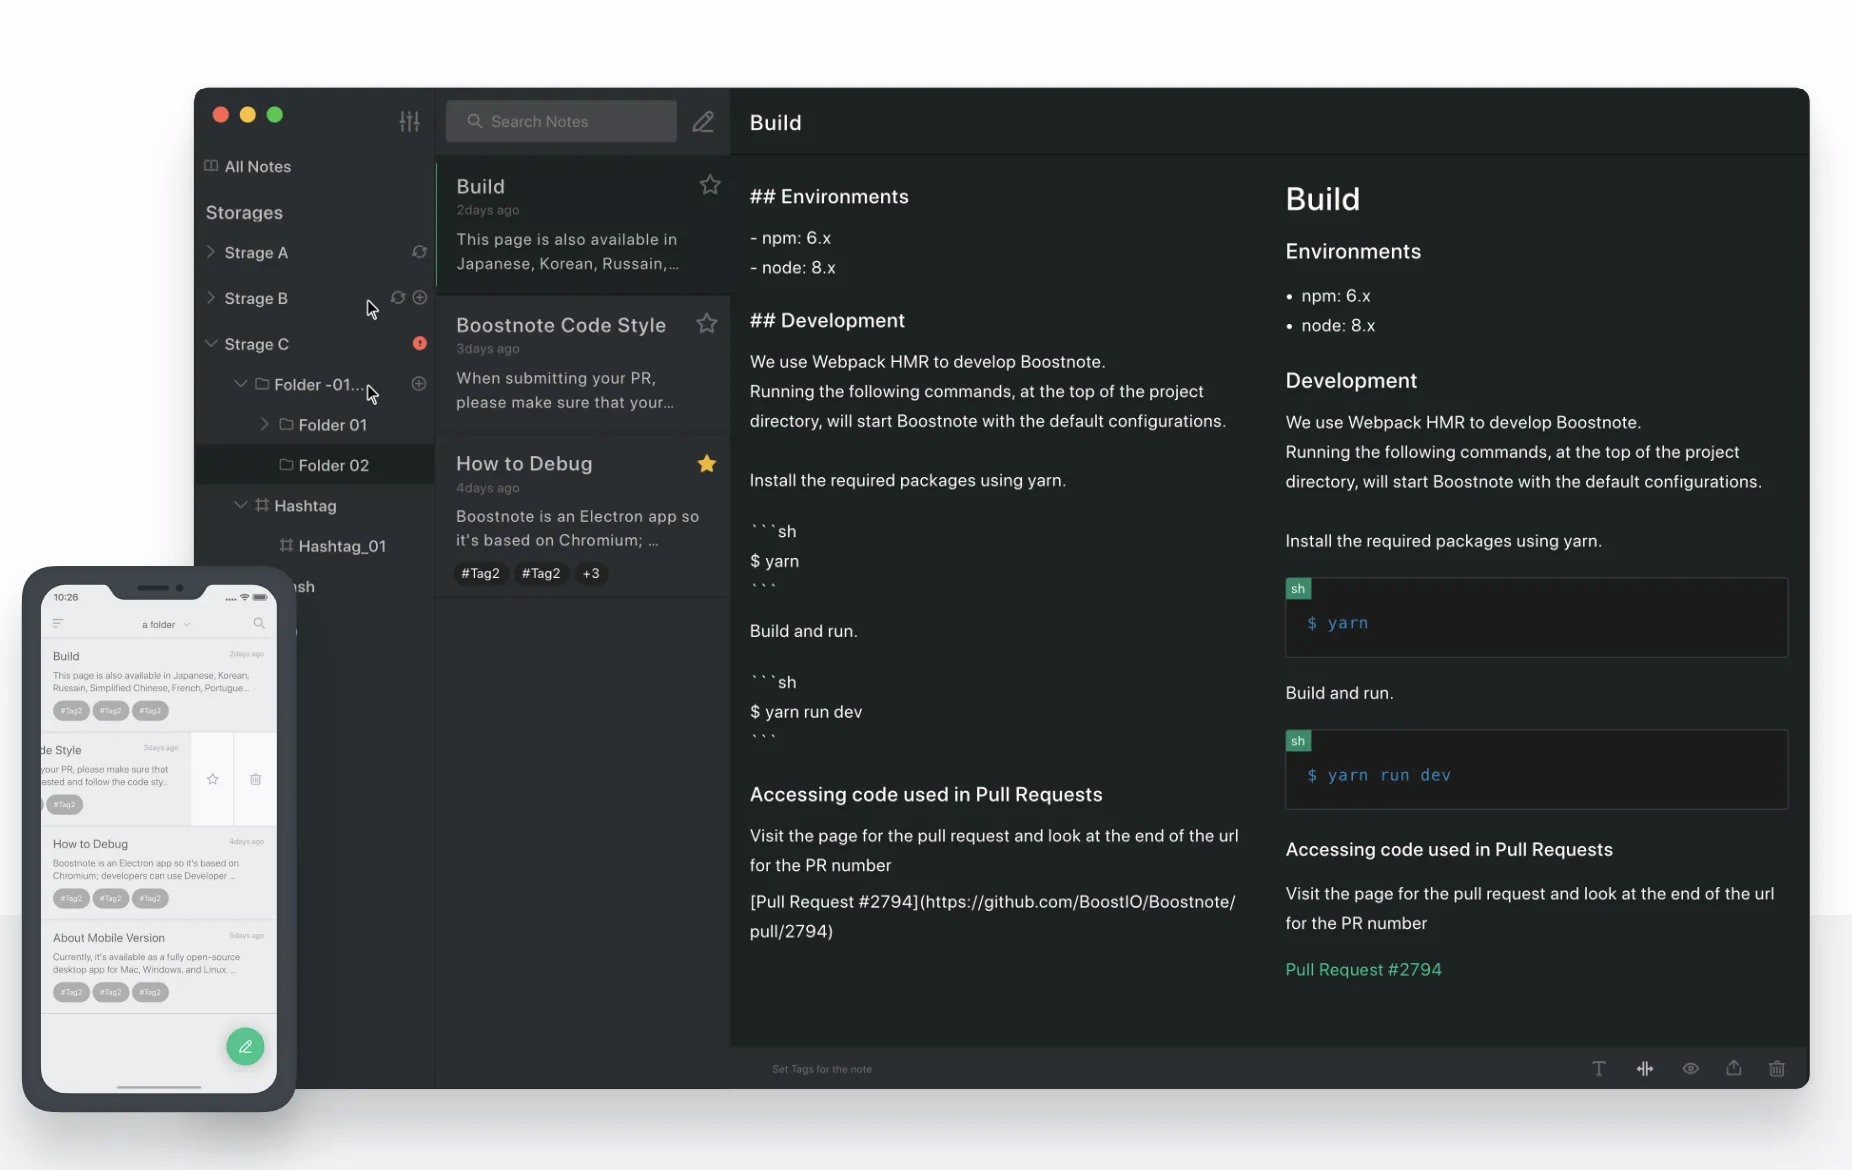Unstar the How to Debug note

click(706, 463)
